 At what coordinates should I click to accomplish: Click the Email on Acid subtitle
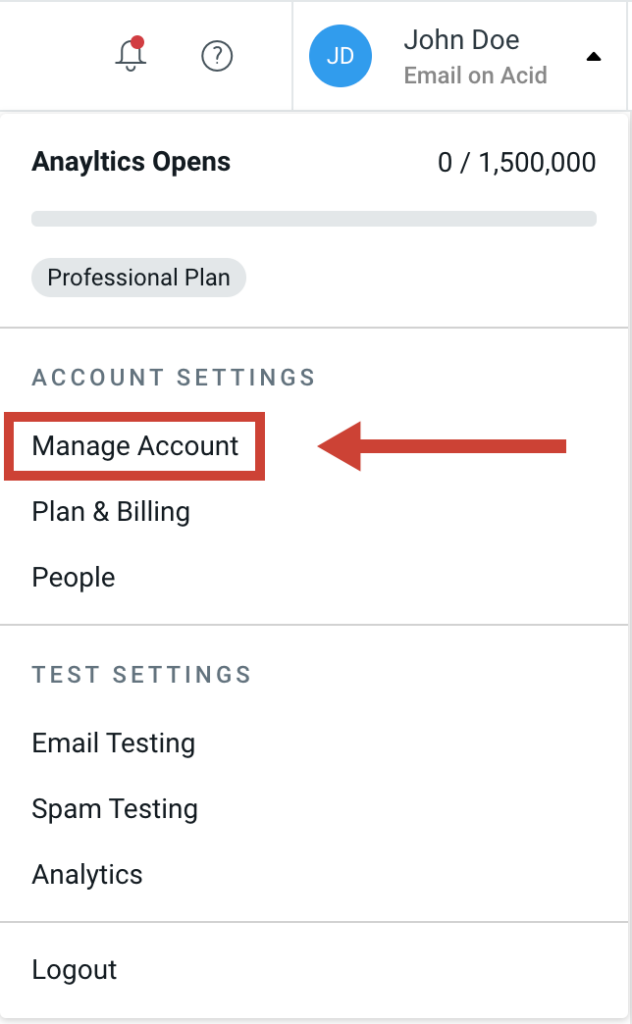(475, 76)
